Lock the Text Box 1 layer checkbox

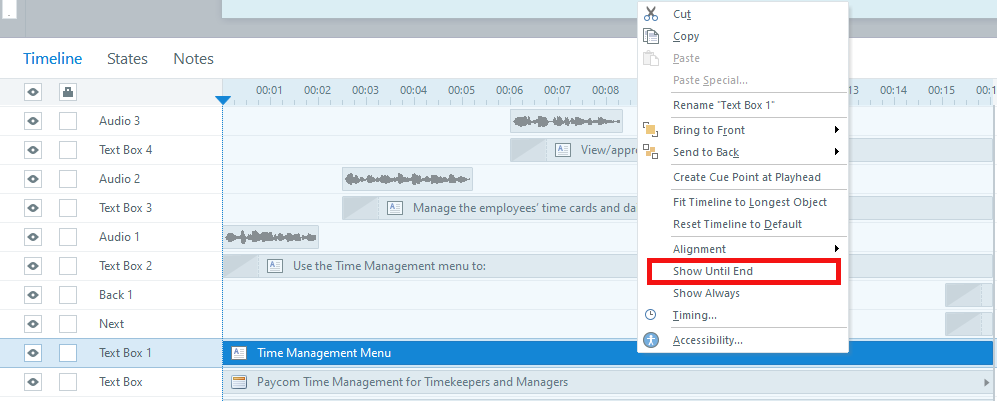68,353
